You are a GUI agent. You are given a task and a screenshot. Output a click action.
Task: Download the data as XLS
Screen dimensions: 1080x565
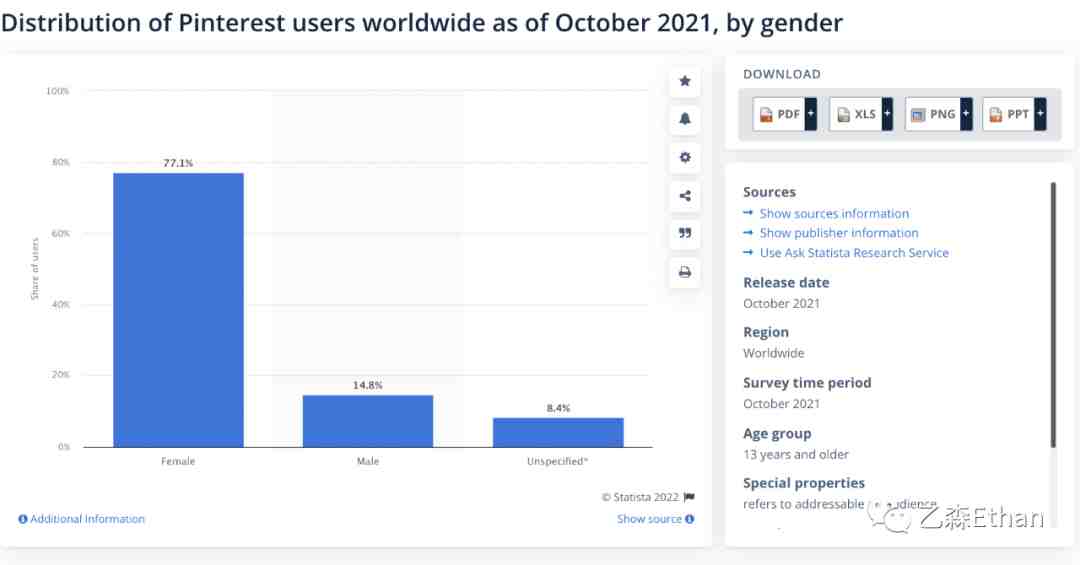tap(856, 114)
